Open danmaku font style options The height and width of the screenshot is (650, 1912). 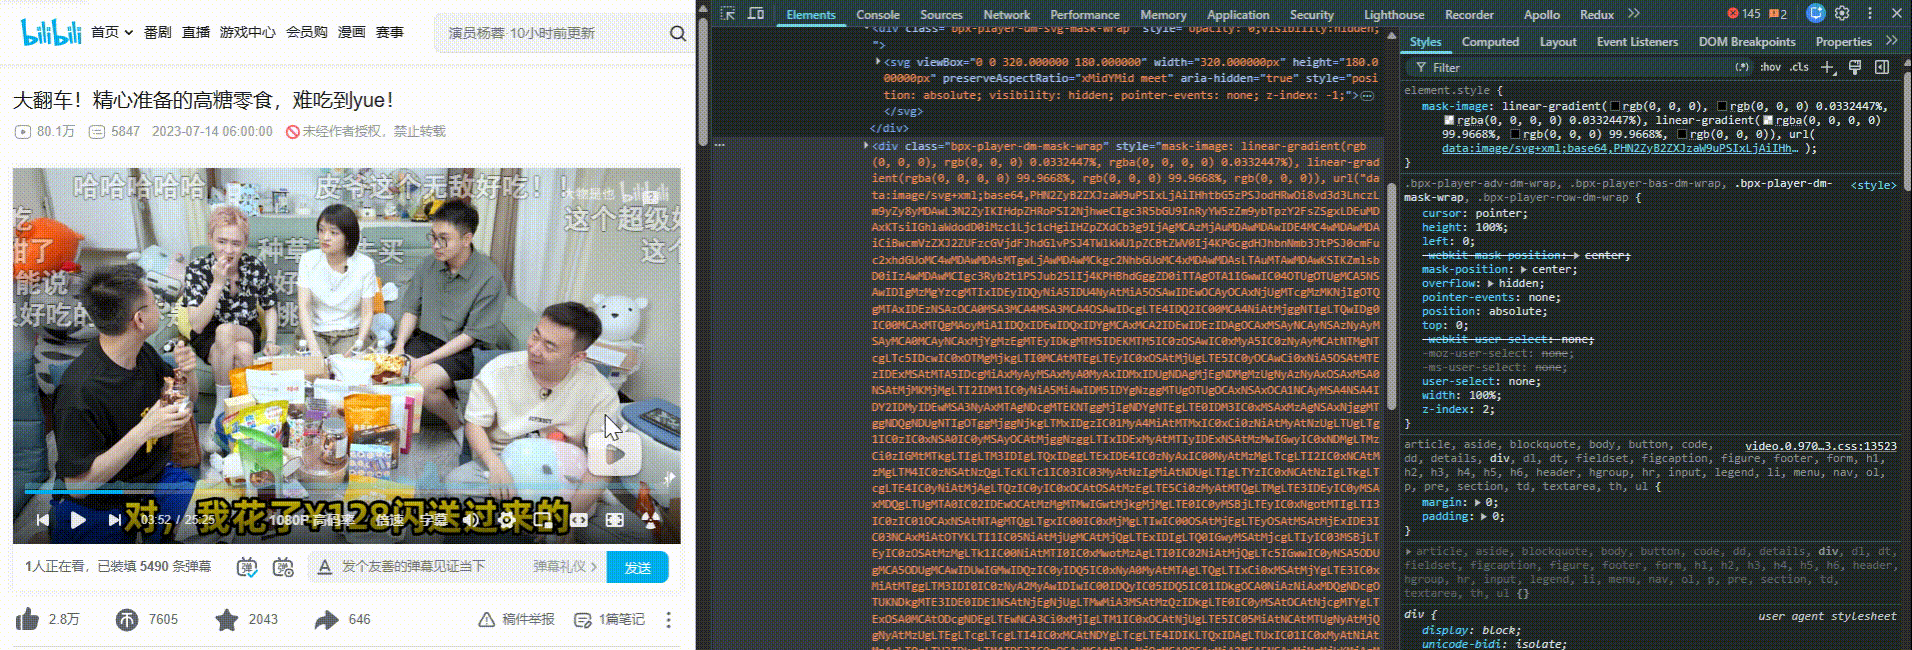coord(324,567)
